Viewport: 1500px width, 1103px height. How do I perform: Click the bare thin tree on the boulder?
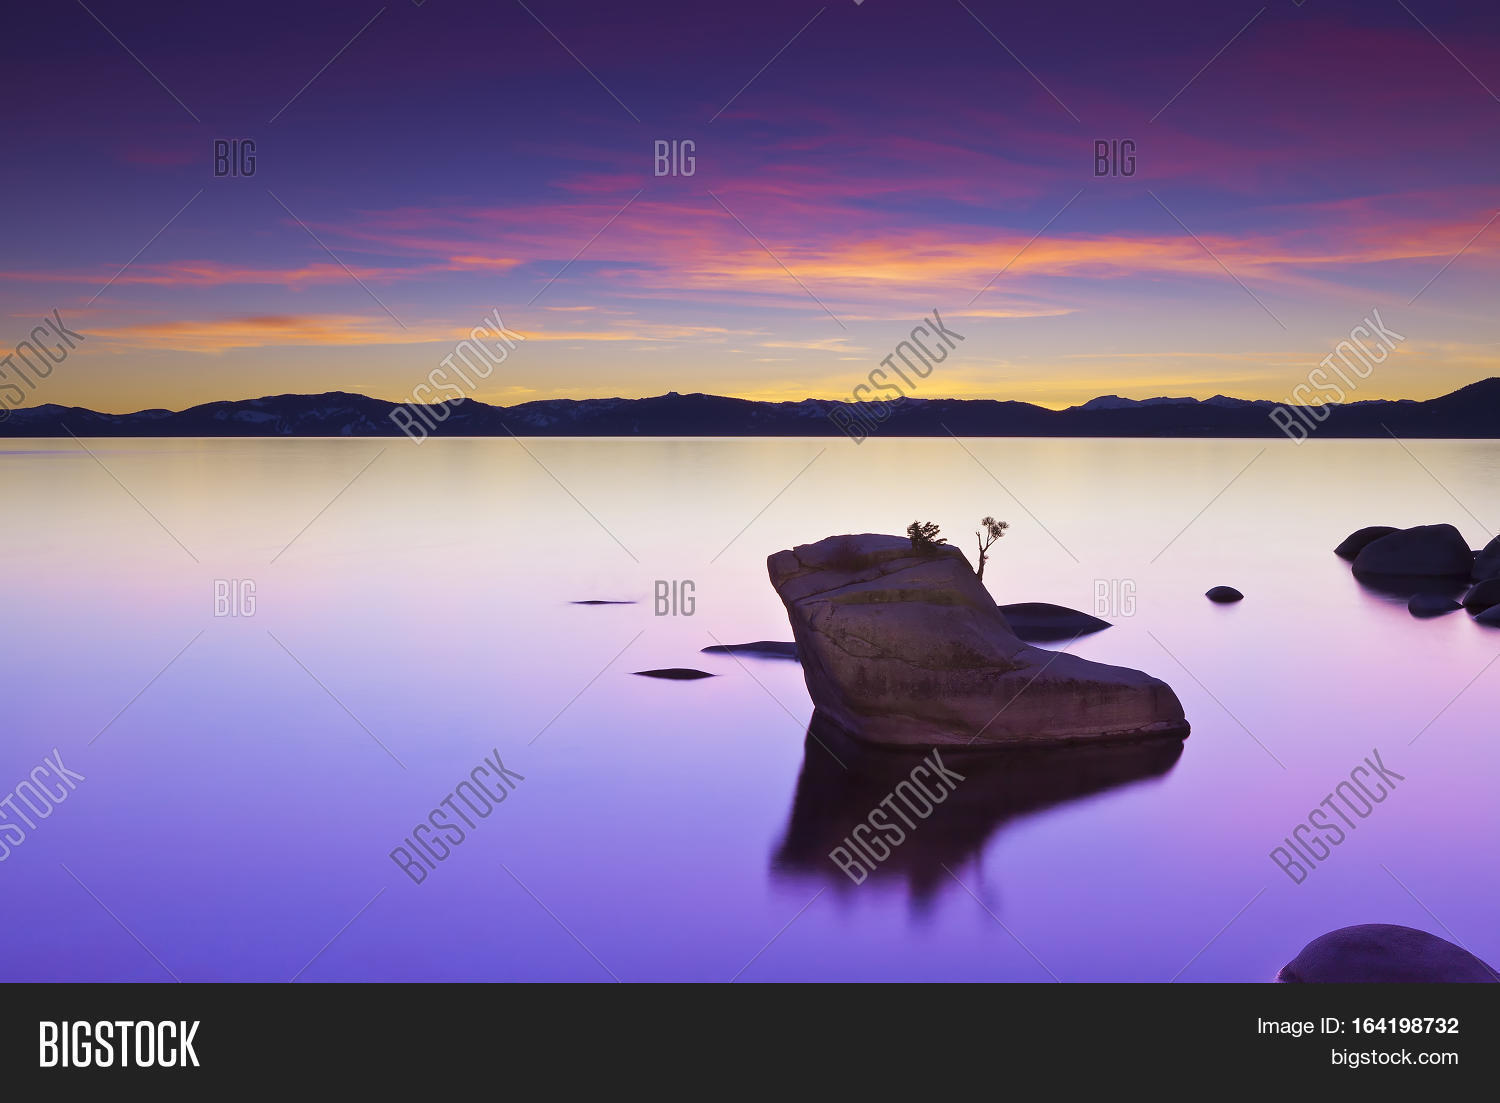(x=989, y=541)
